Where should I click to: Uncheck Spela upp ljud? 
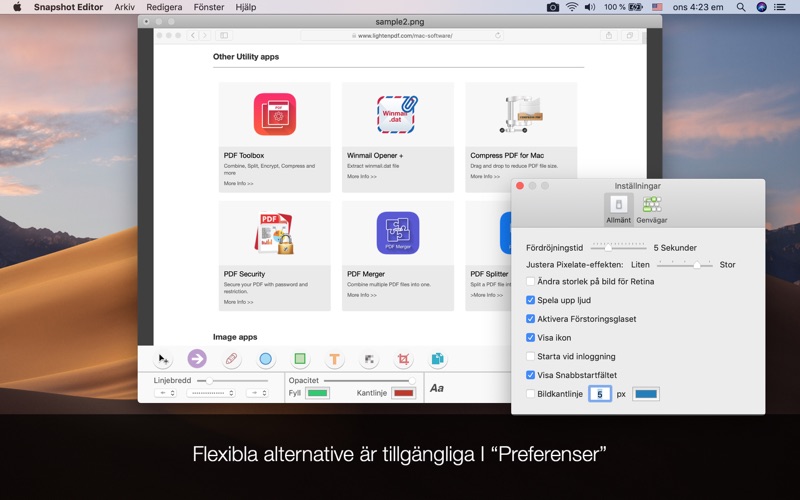pyautogui.click(x=531, y=300)
